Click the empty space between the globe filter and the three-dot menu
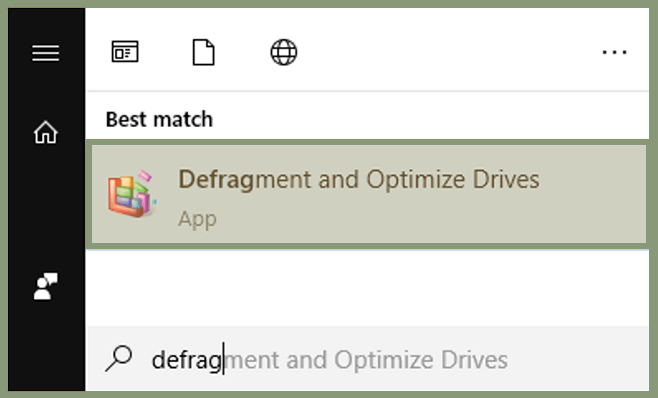Image resolution: width=658 pixels, height=398 pixels. pyautogui.click(x=449, y=52)
